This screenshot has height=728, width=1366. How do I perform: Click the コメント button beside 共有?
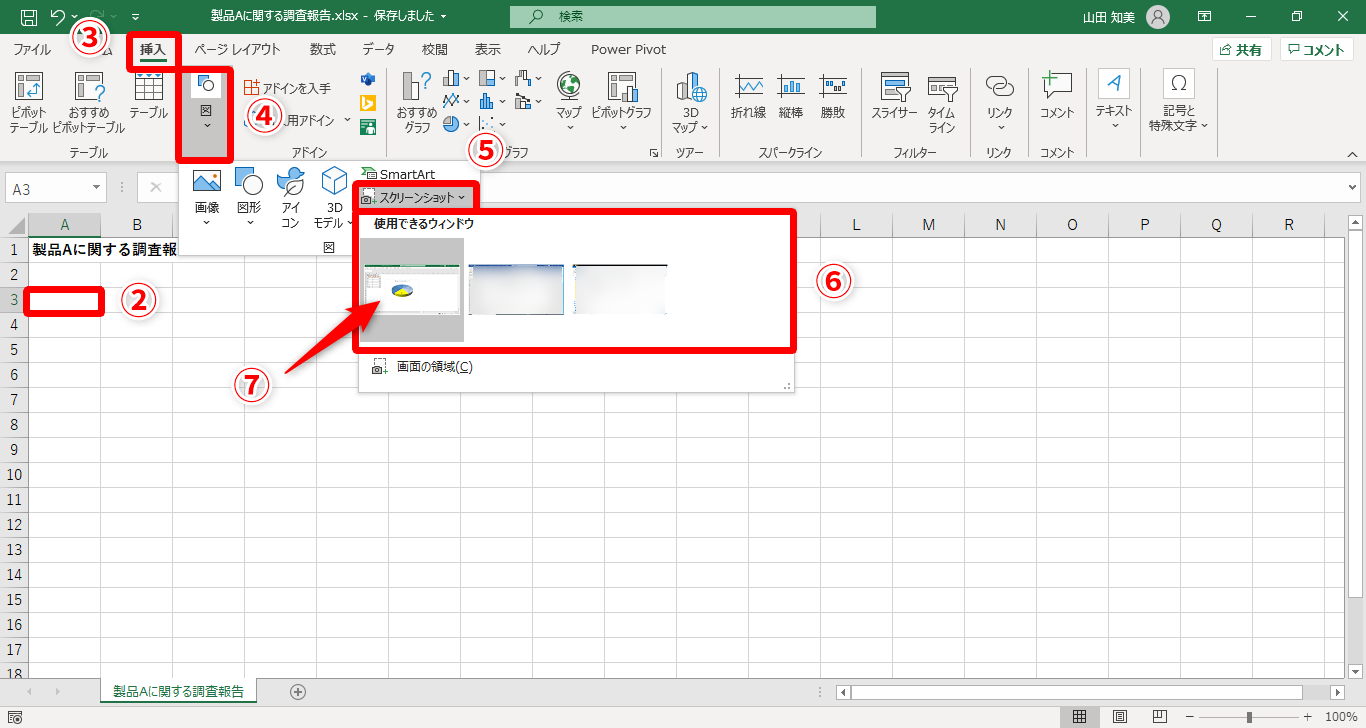tap(1317, 49)
